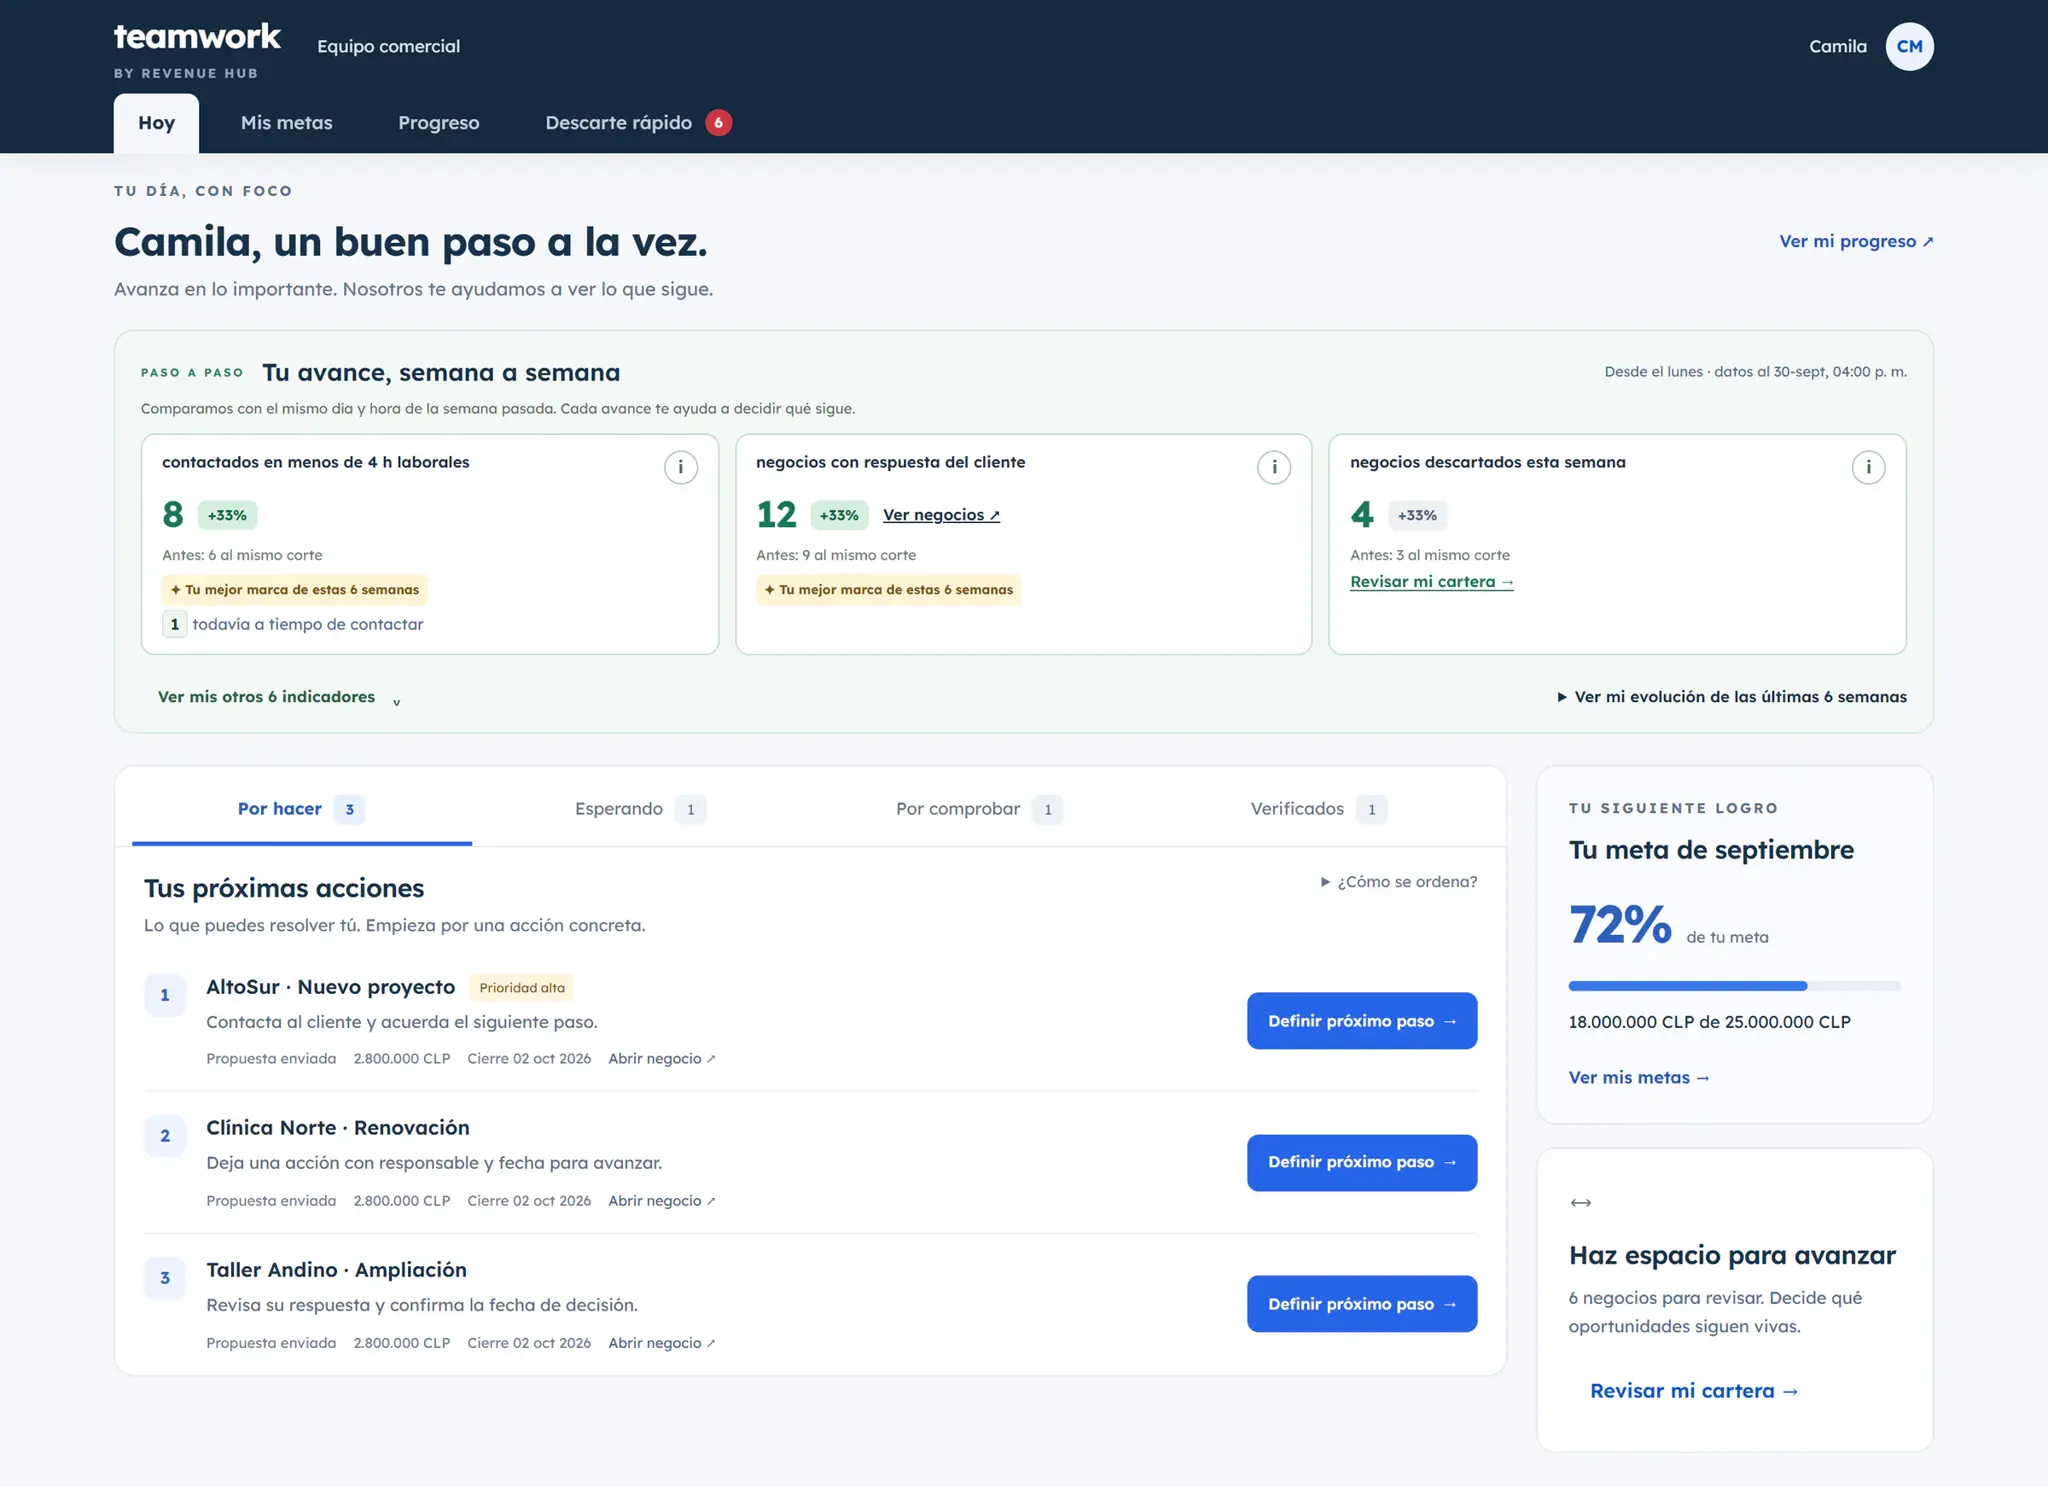Select the Esperando tab
The height and width of the screenshot is (1487, 2048).
(641, 808)
